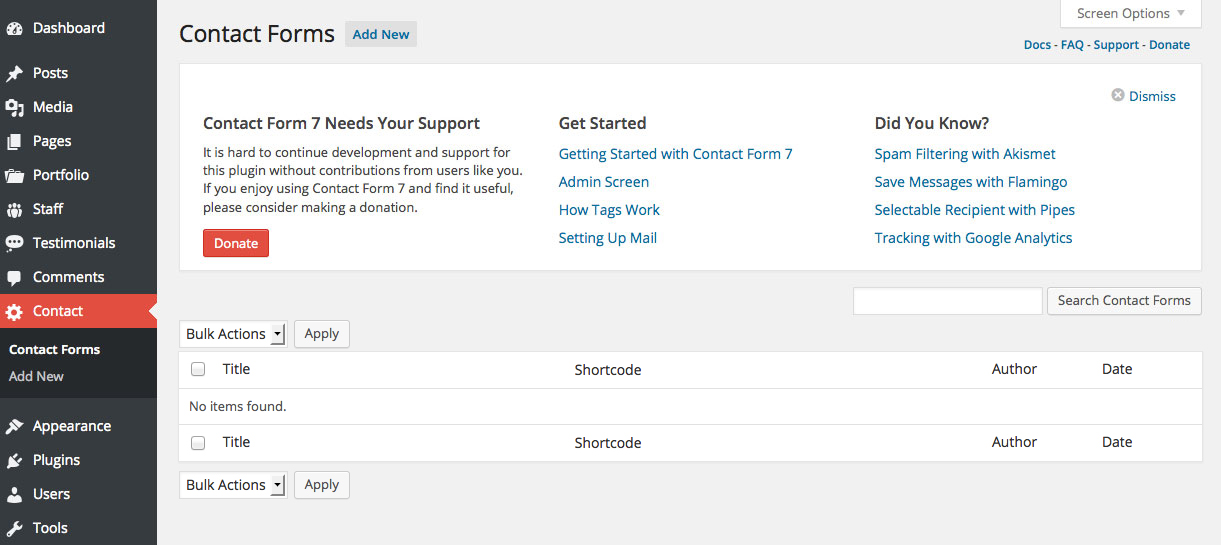Screen dimensions: 1221x545
Task: Expand the Screen Options panel
Action: [x=1131, y=14]
